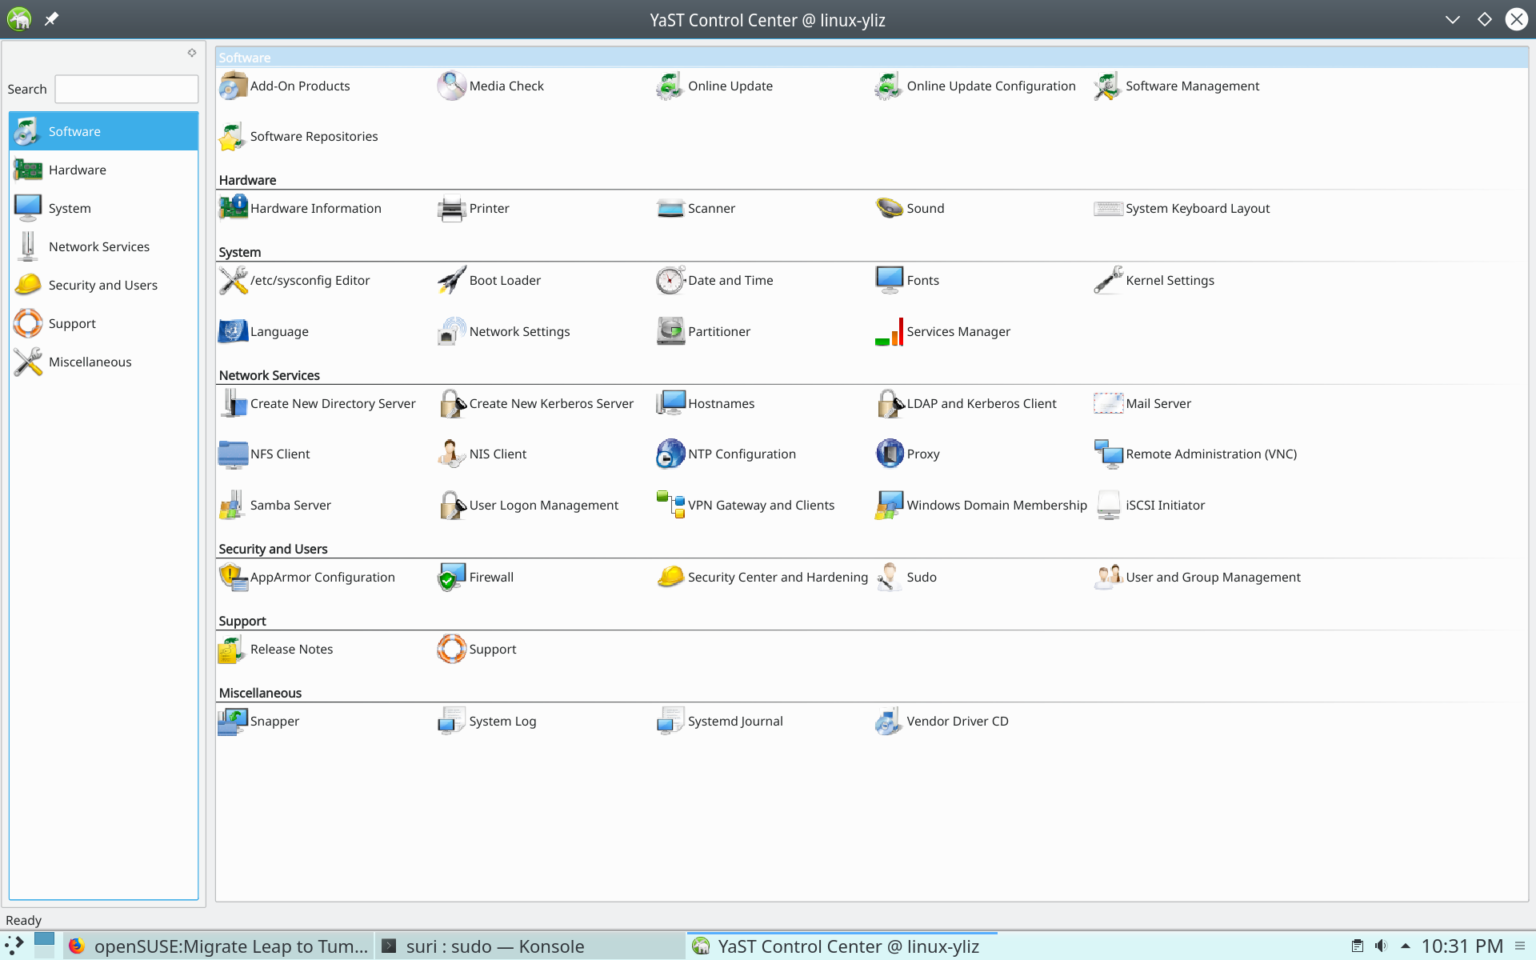The height and width of the screenshot is (960, 1536).
Task: Open the Sound settings icon
Action: coord(889,208)
